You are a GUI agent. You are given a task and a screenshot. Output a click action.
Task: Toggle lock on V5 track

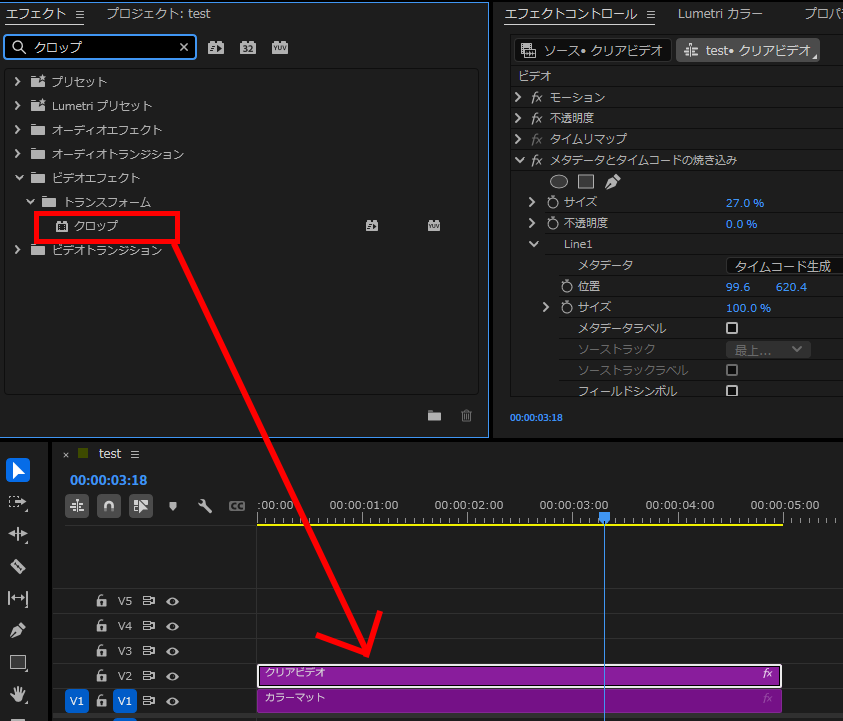coord(102,601)
